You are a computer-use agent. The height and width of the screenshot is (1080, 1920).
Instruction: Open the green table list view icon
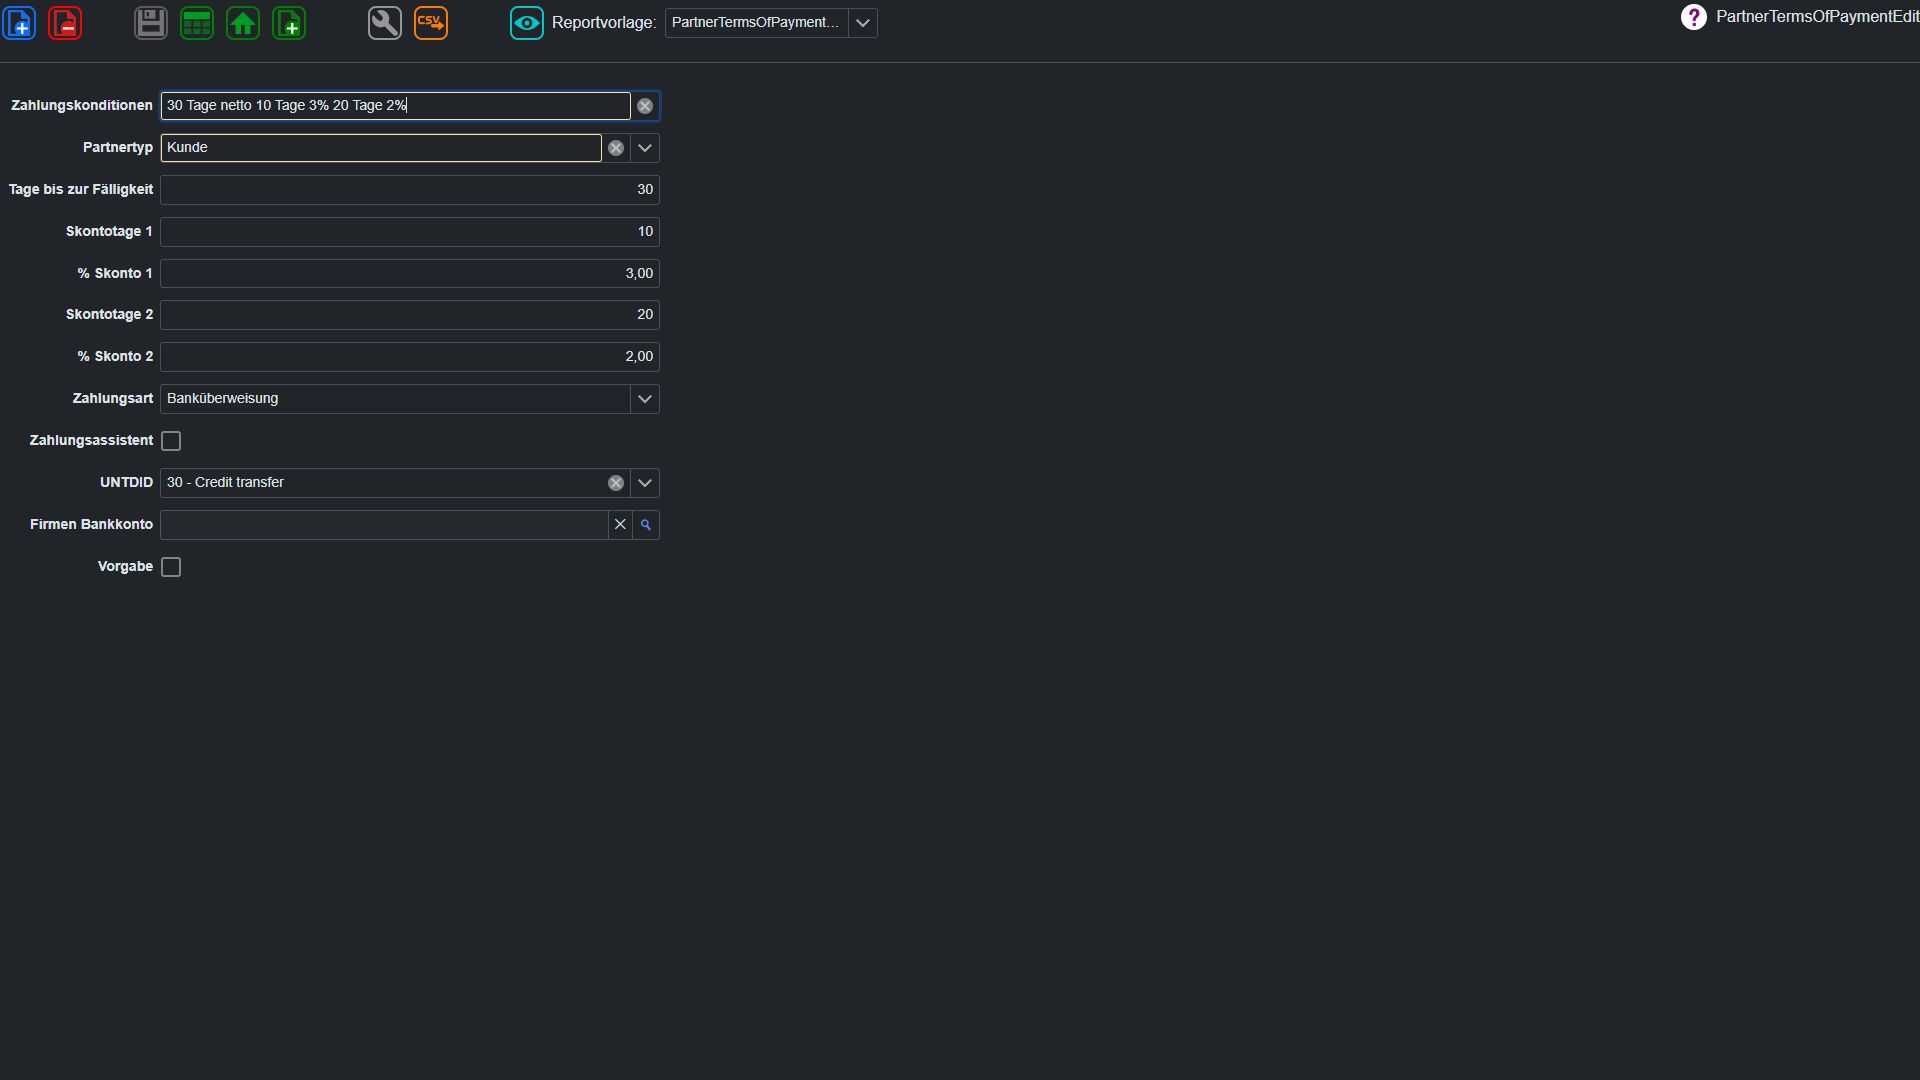pos(197,23)
